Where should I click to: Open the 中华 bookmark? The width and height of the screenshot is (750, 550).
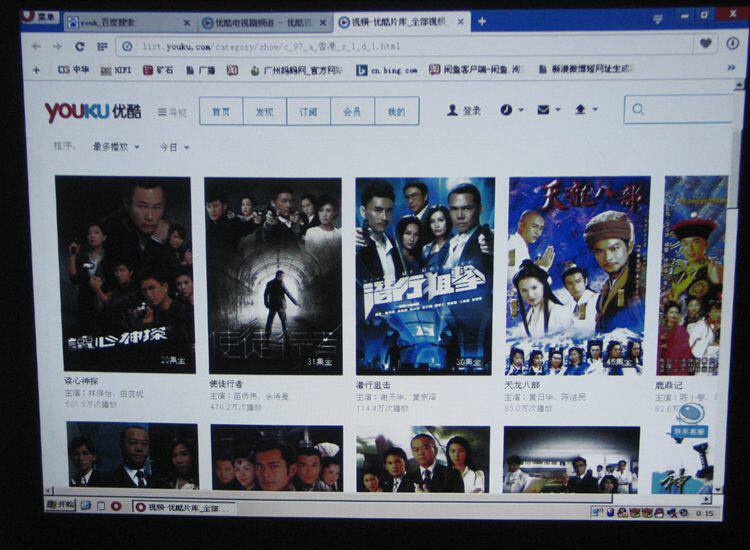[x=73, y=70]
